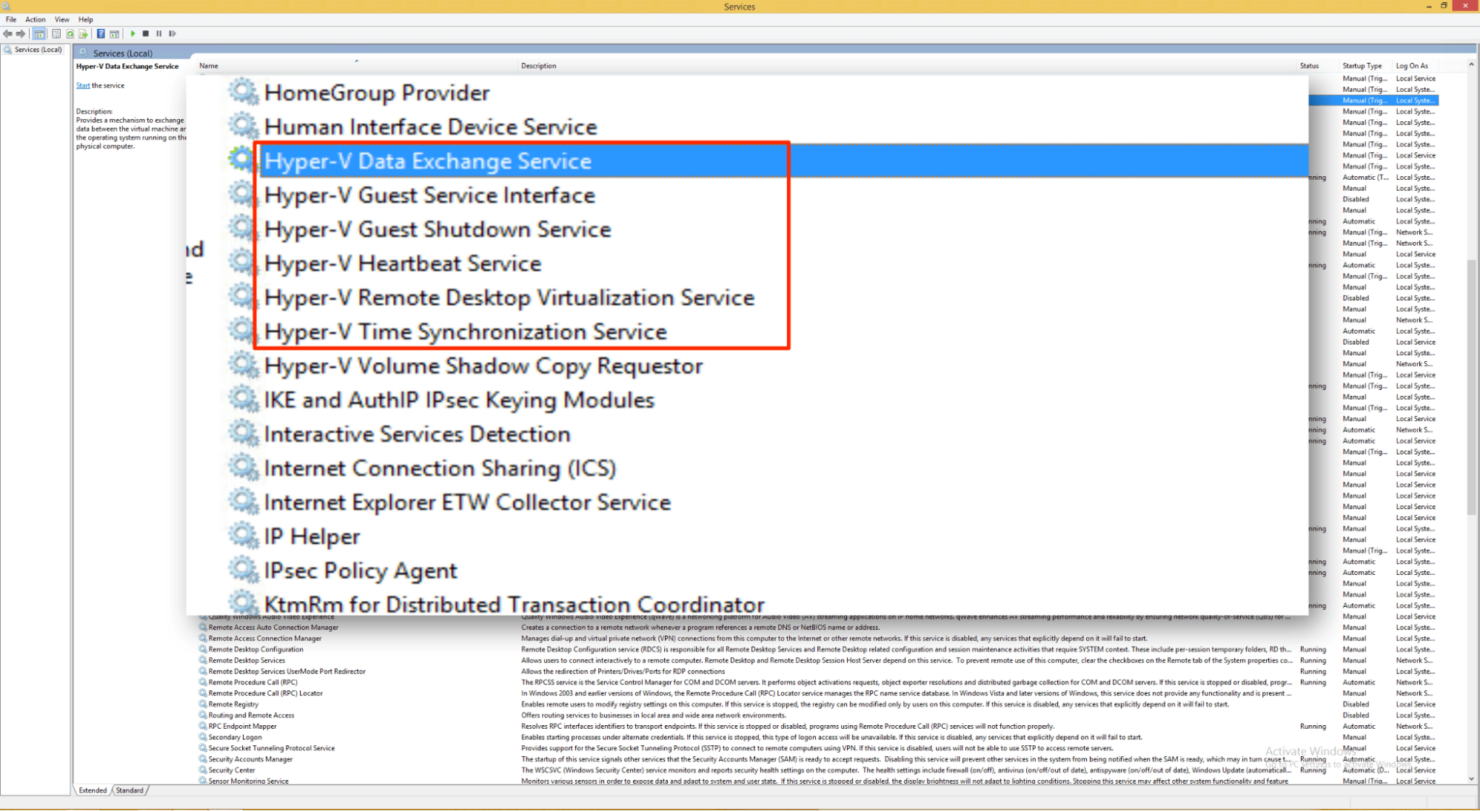Click the Export List toolbar icon

(x=83, y=33)
